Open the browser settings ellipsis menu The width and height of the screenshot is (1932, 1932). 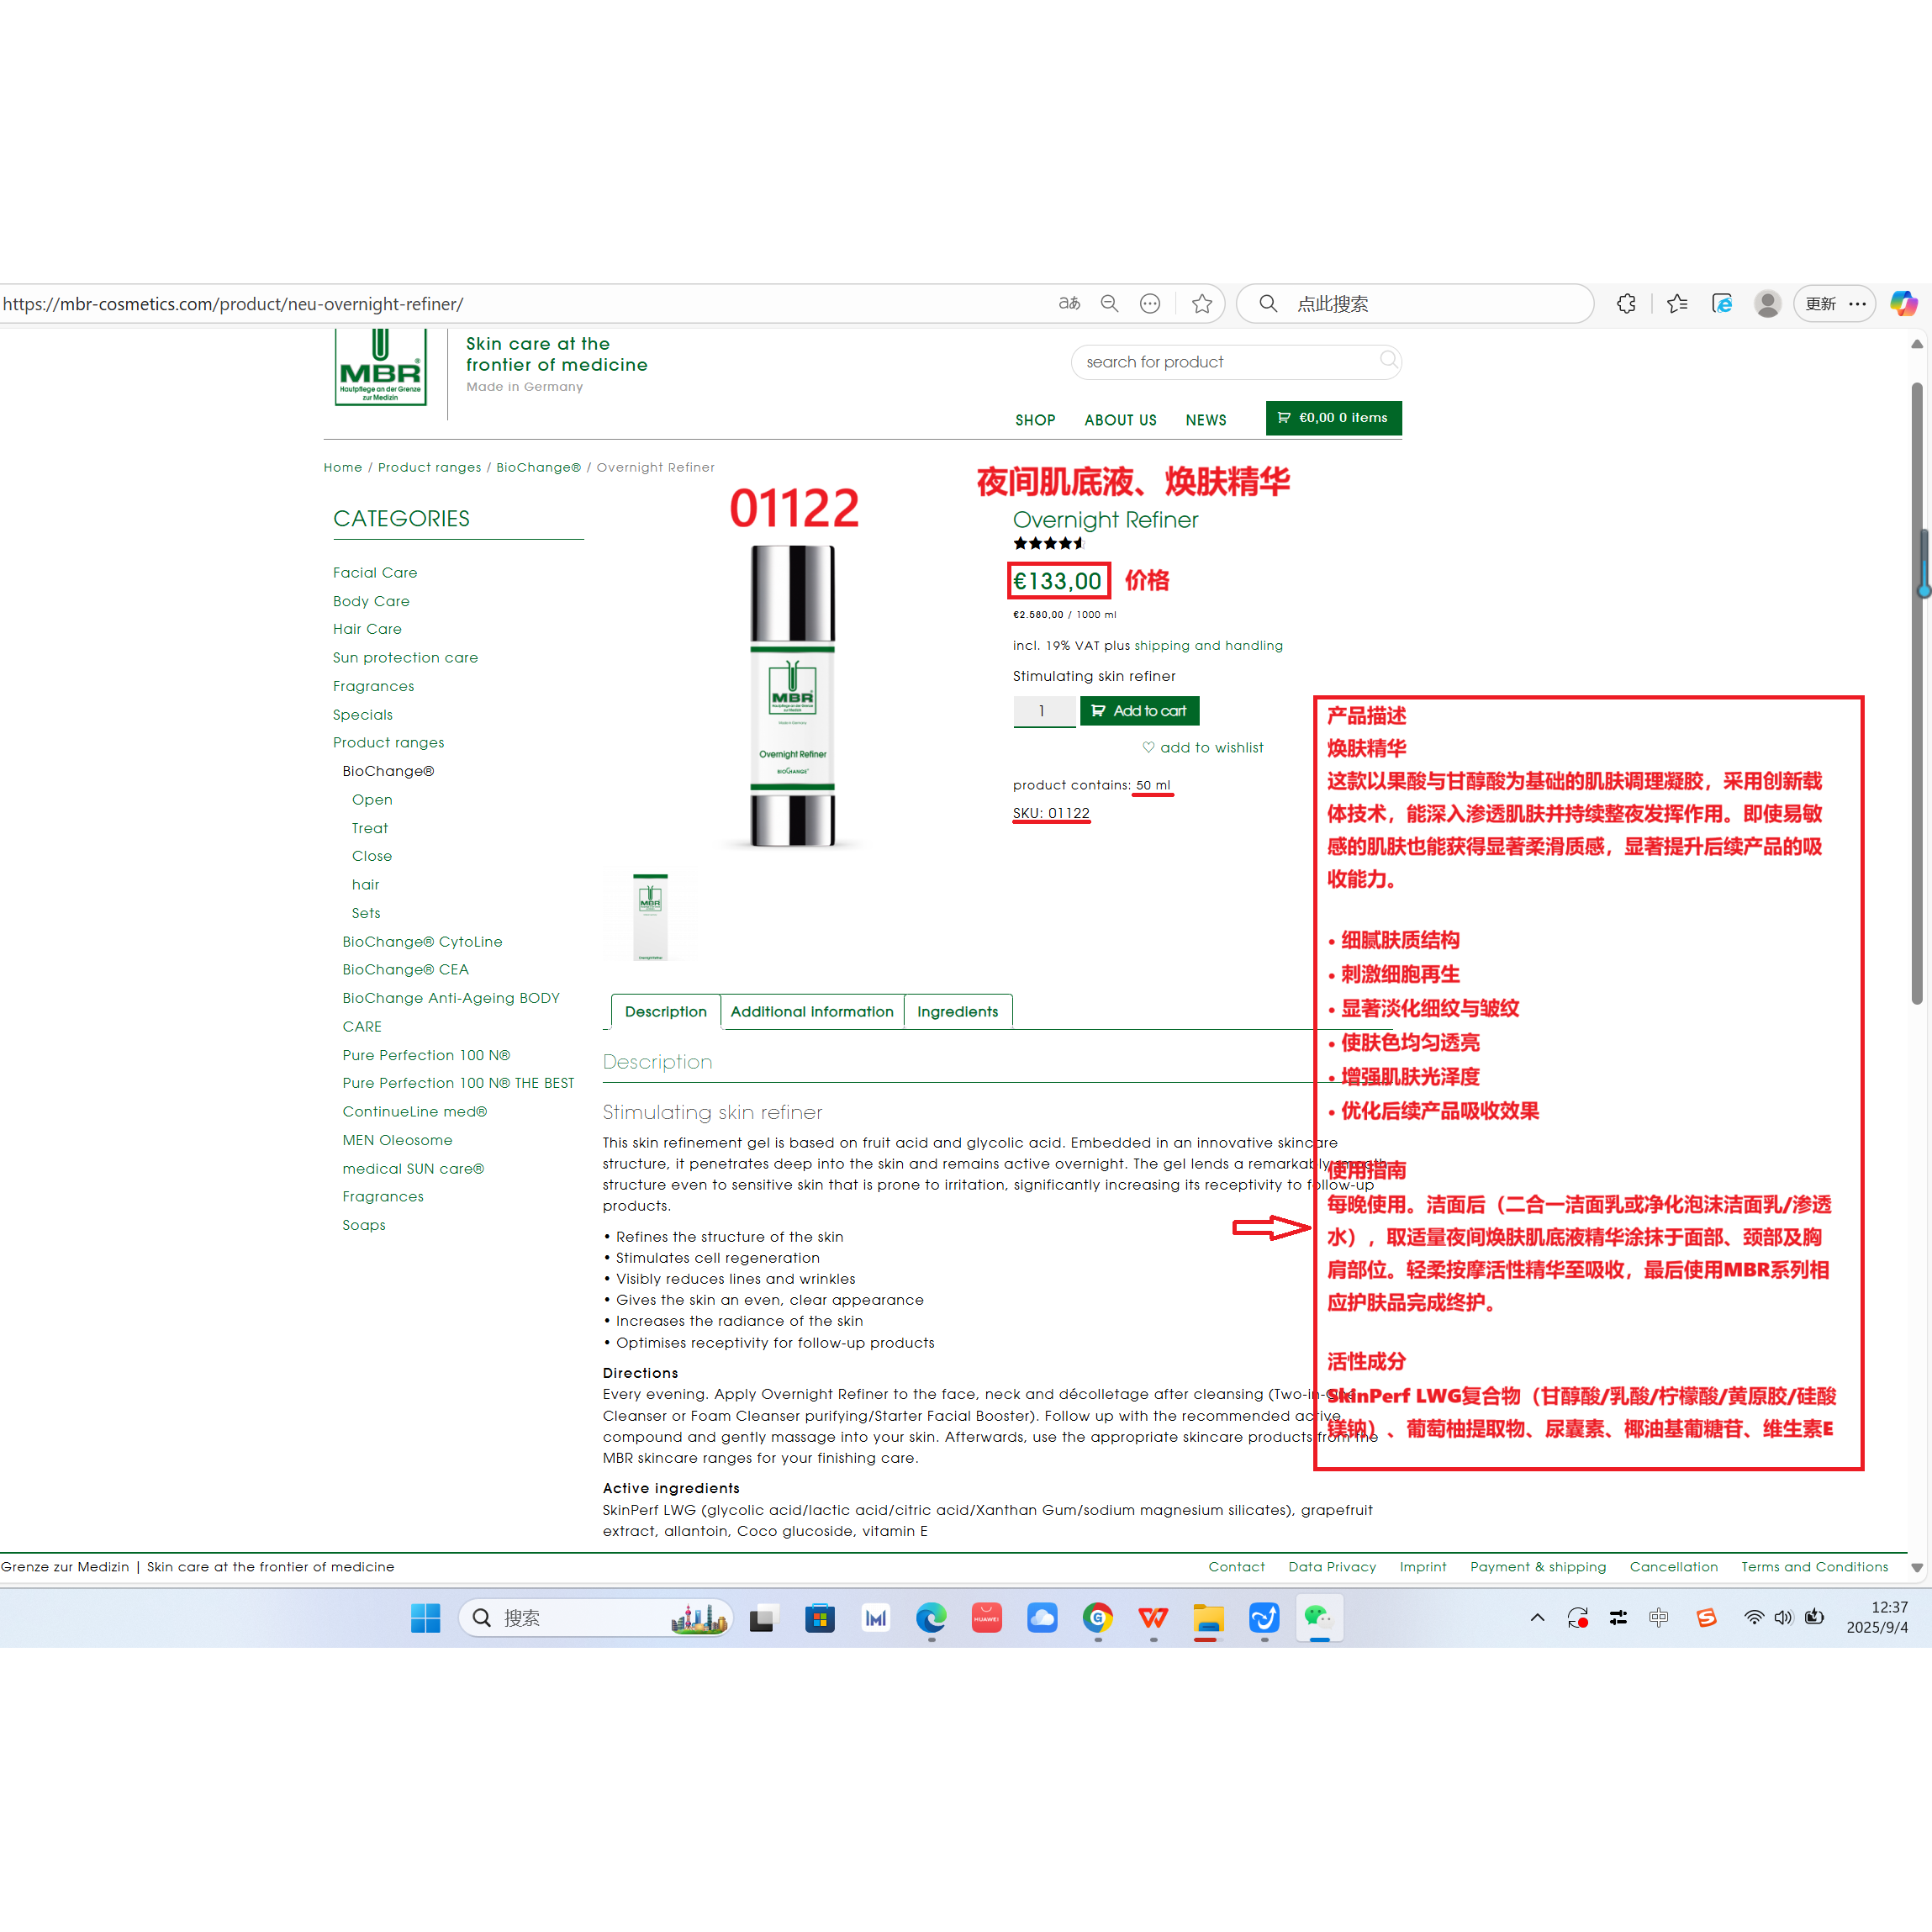tap(1857, 303)
